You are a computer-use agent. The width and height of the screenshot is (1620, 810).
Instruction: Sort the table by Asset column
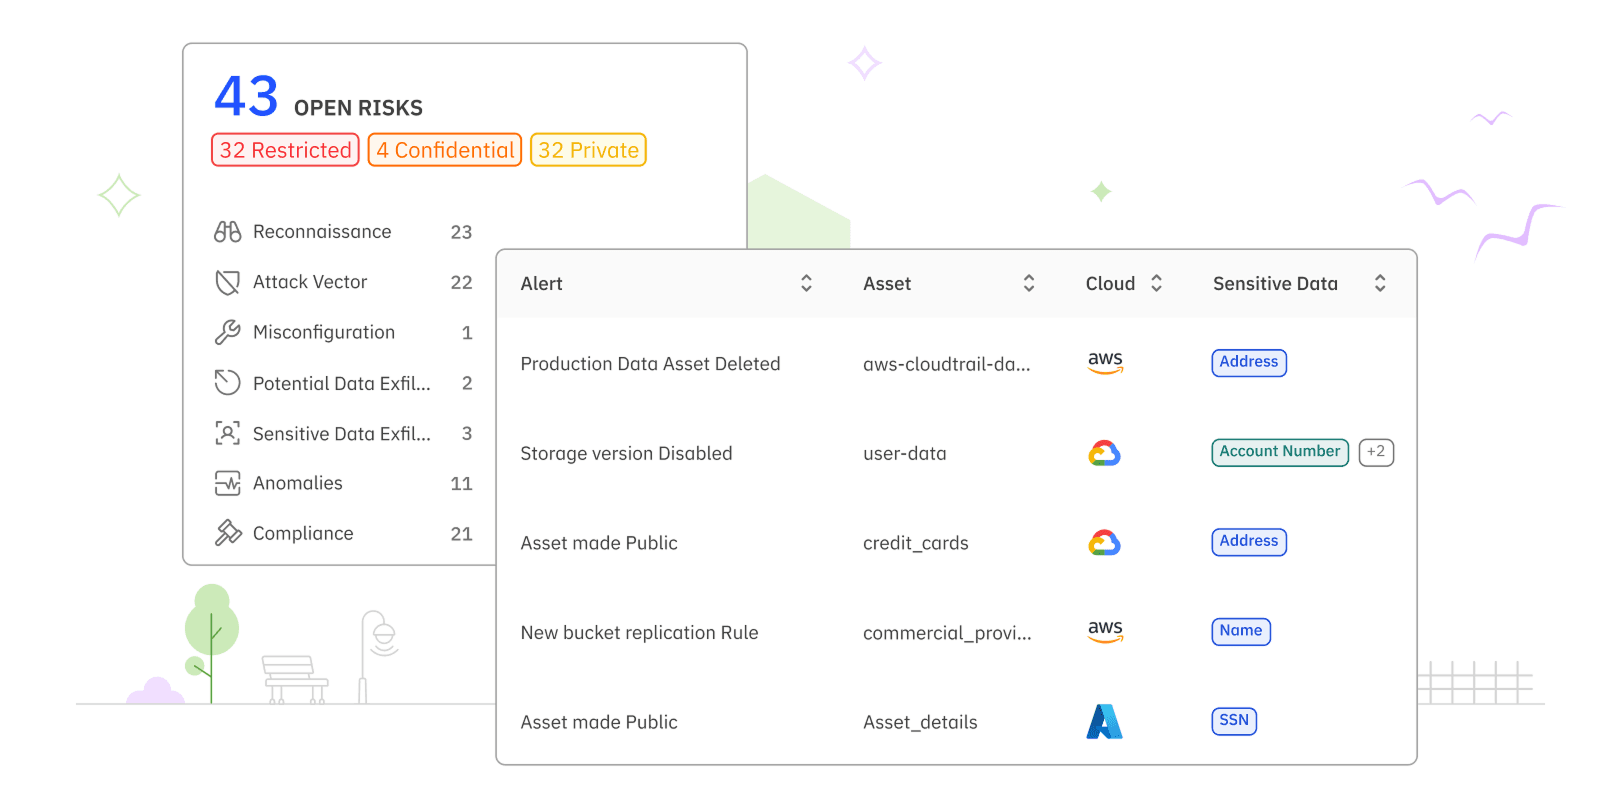coord(1028,284)
